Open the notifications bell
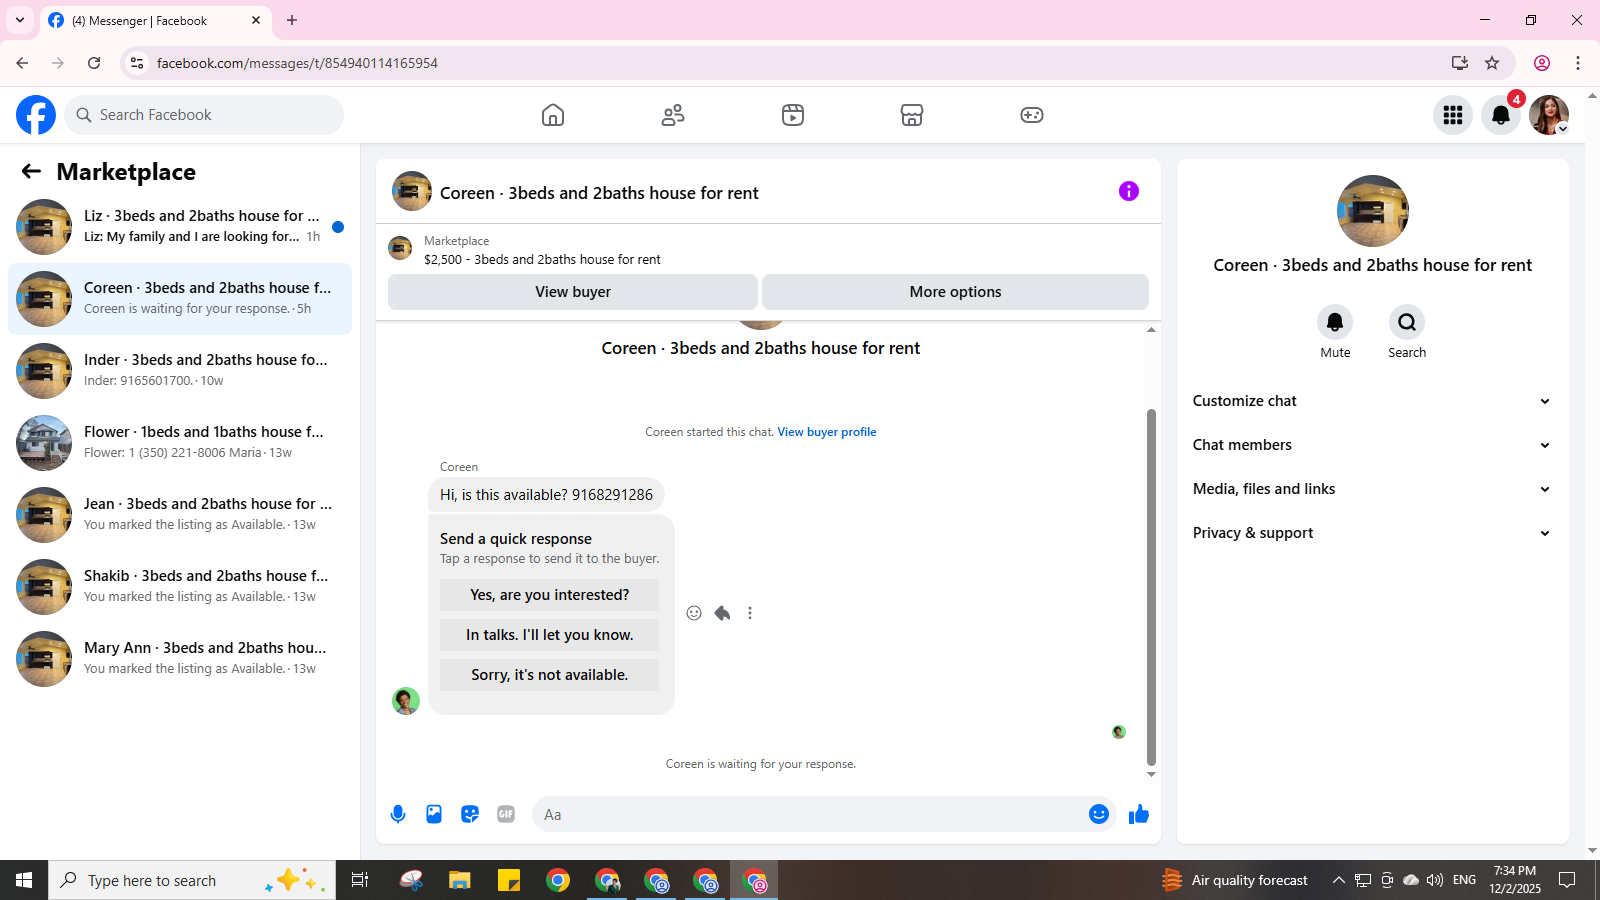Screen dimensions: 1600x900 (1501, 115)
